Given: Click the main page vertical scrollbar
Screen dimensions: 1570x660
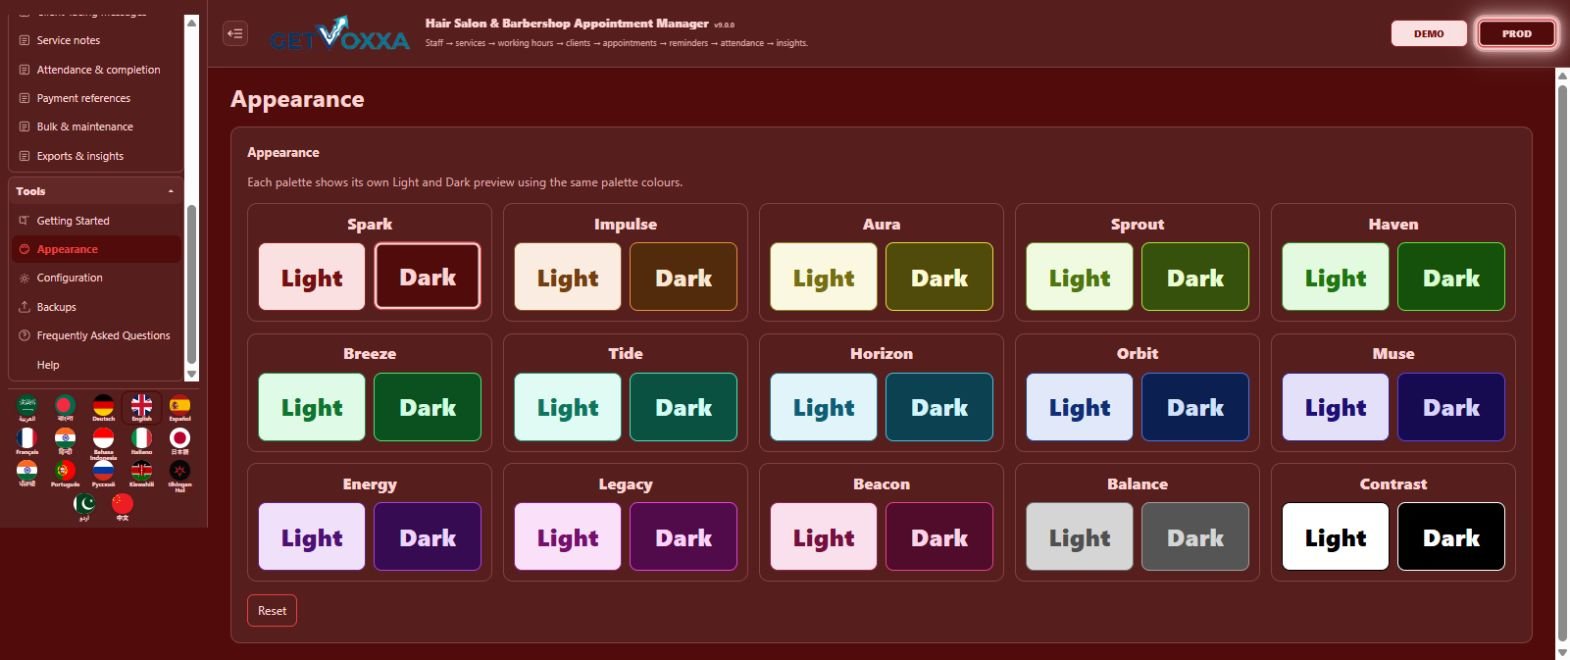Looking at the screenshot, I should 1562,362.
